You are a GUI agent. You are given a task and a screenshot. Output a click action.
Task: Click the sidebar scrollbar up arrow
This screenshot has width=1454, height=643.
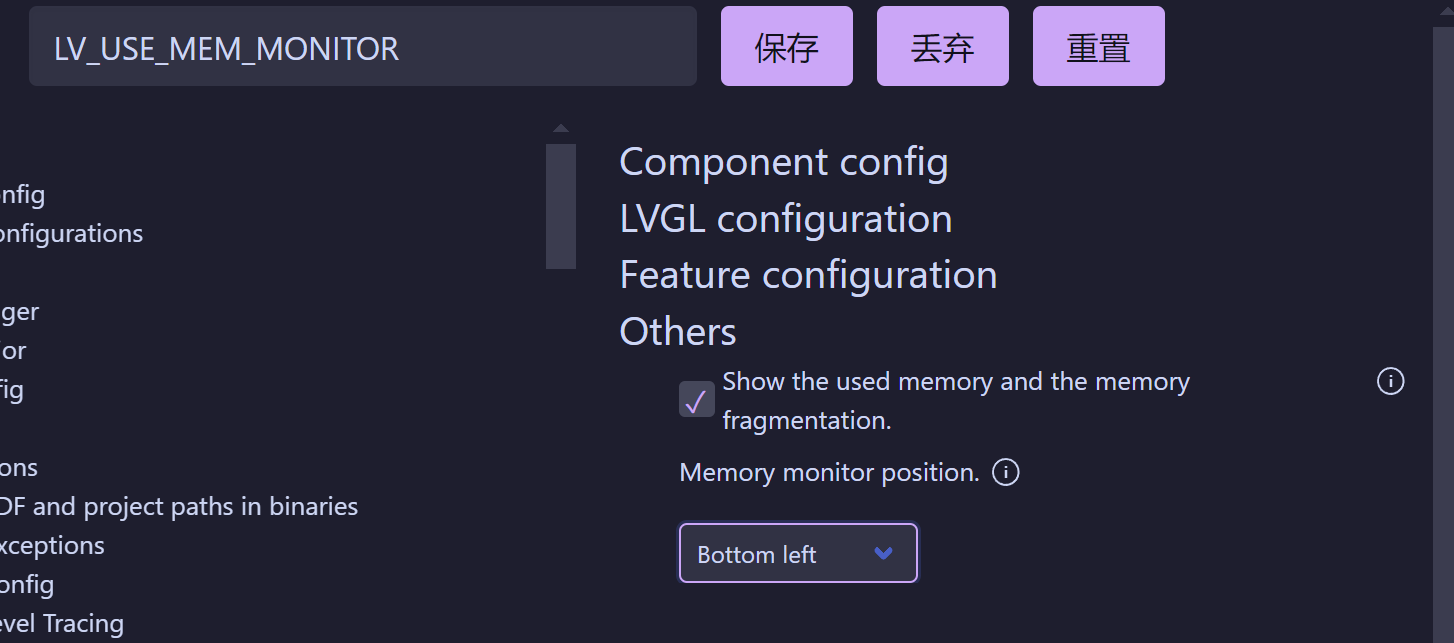(x=560, y=128)
